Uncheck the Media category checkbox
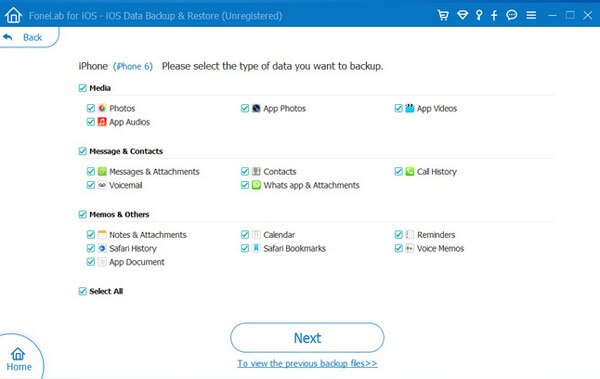Viewport: 600px width, 379px height. pyautogui.click(x=82, y=88)
